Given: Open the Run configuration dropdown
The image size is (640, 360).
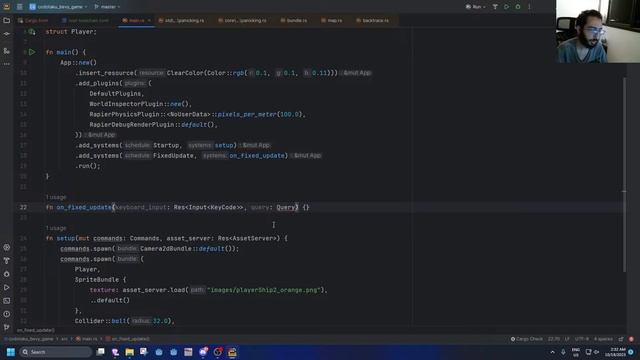Looking at the screenshot, I should [x=476, y=7].
